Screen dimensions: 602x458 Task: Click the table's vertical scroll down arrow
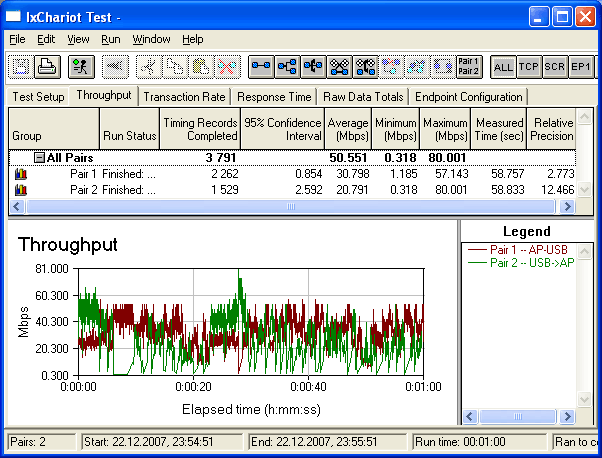(584, 189)
